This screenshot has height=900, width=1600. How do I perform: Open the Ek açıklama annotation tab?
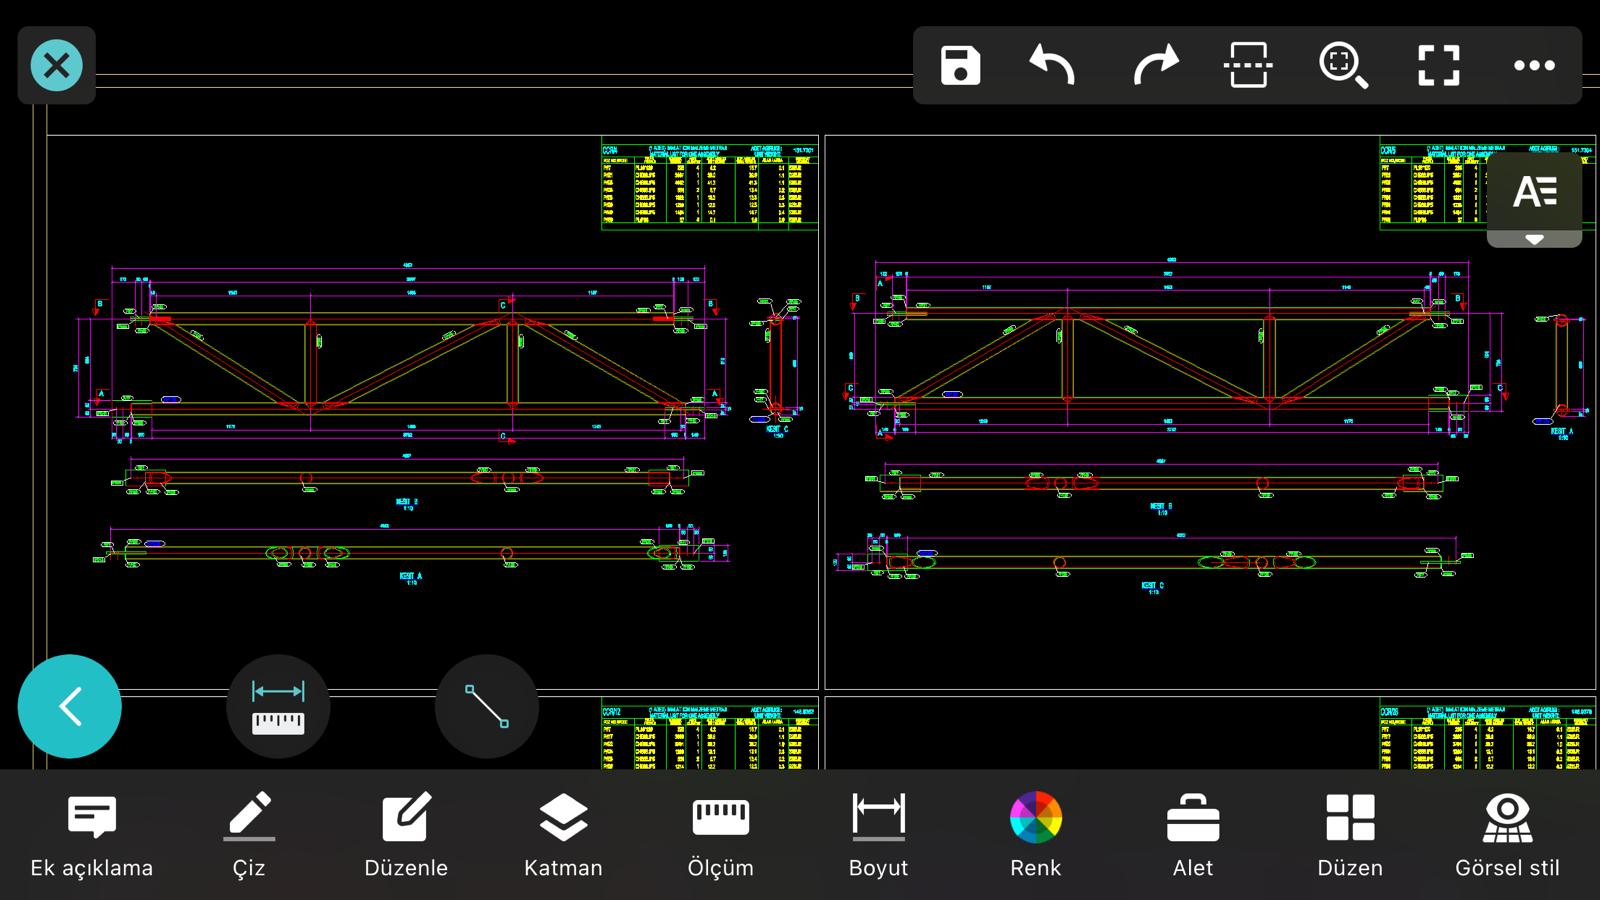click(92, 835)
